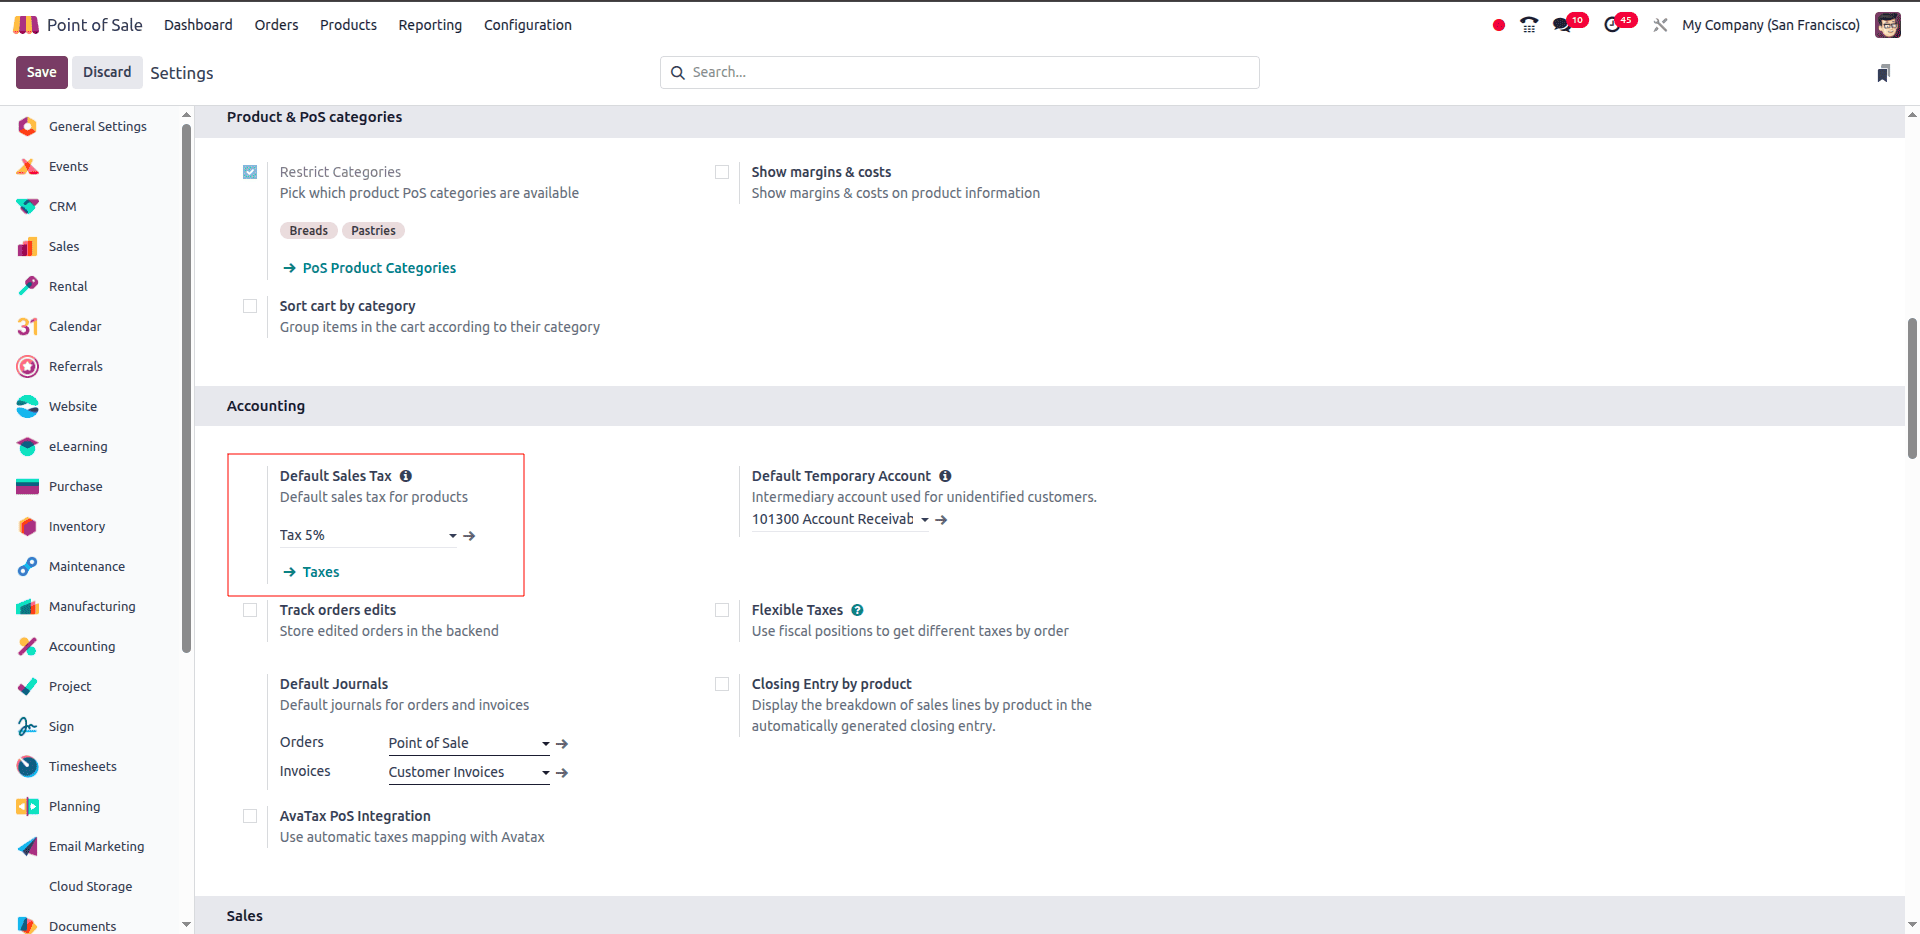Screen dimensions: 1920x934
Task: Click the settings Search field
Action: pyautogui.click(x=960, y=72)
